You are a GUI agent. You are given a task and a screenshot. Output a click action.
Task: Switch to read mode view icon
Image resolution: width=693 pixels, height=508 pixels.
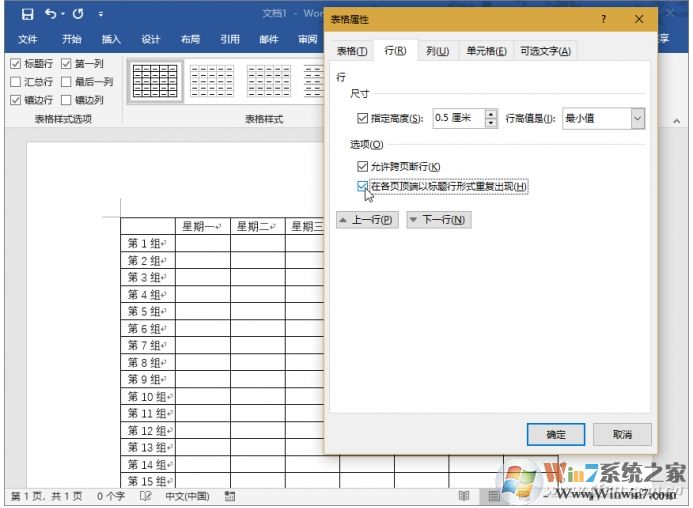click(x=464, y=497)
